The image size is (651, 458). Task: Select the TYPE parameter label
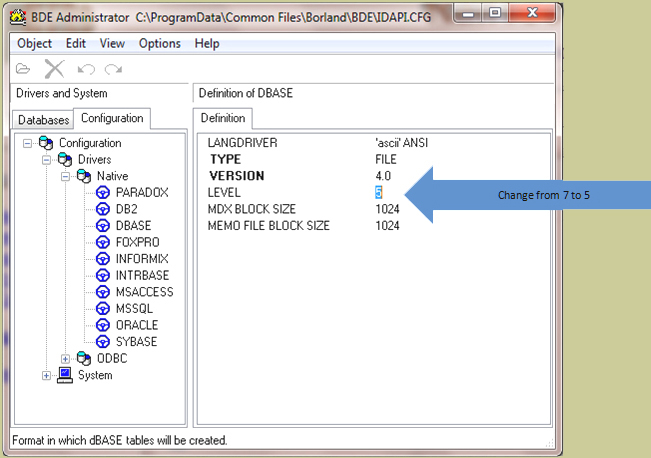click(x=225, y=159)
